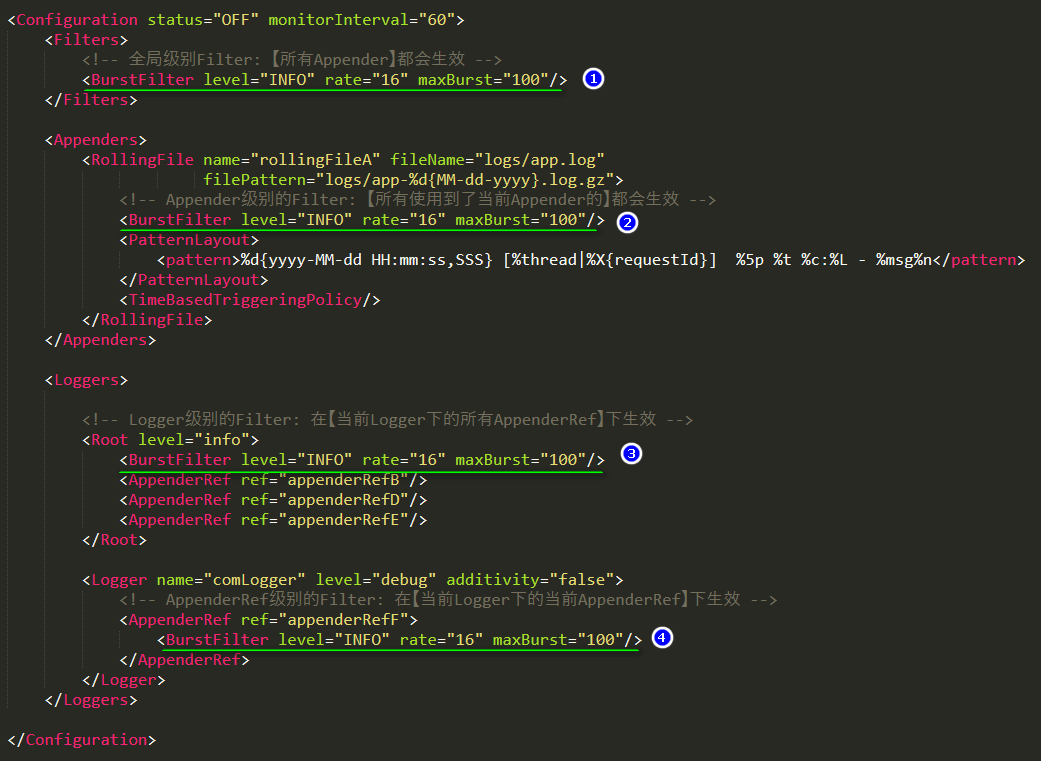1041x761 pixels.
Task: Click the circled number 4 badge
Action: [x=662, y=638]
